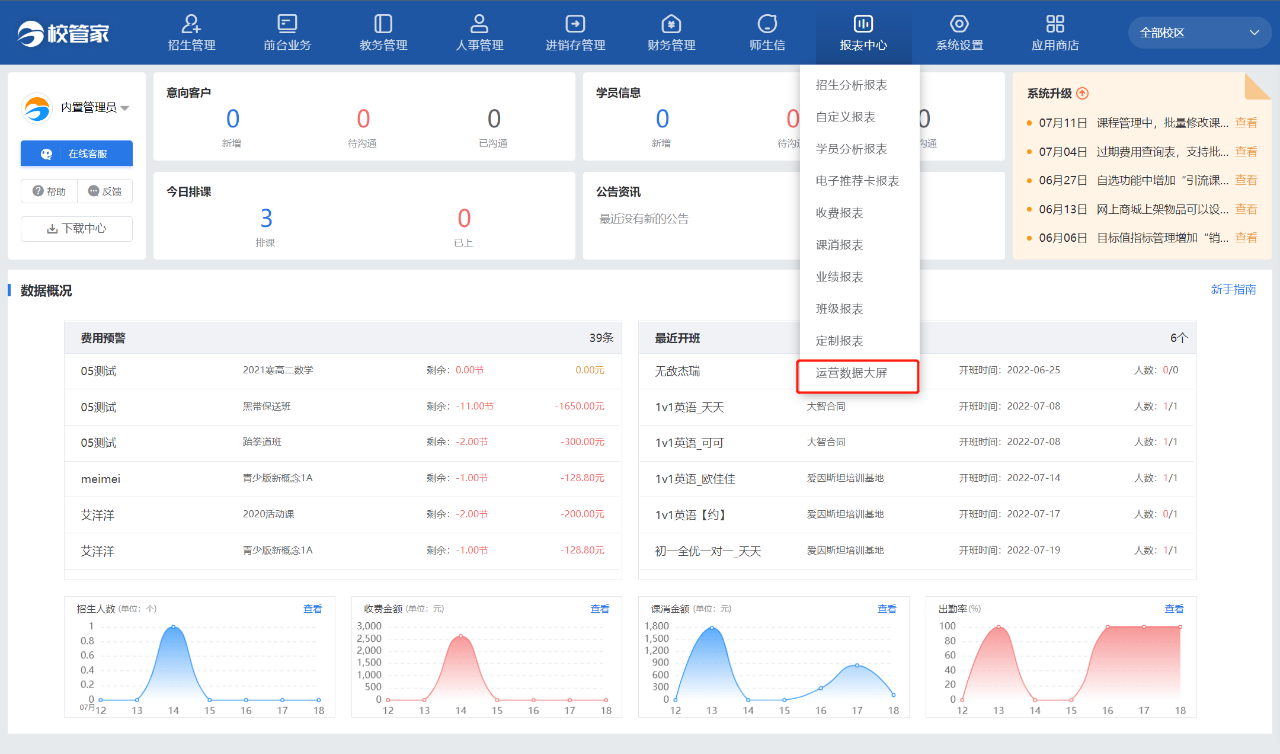The image size is (1280, 754).
Task: Click the 财务管理 navigation icon
Action: coord(671,24)
